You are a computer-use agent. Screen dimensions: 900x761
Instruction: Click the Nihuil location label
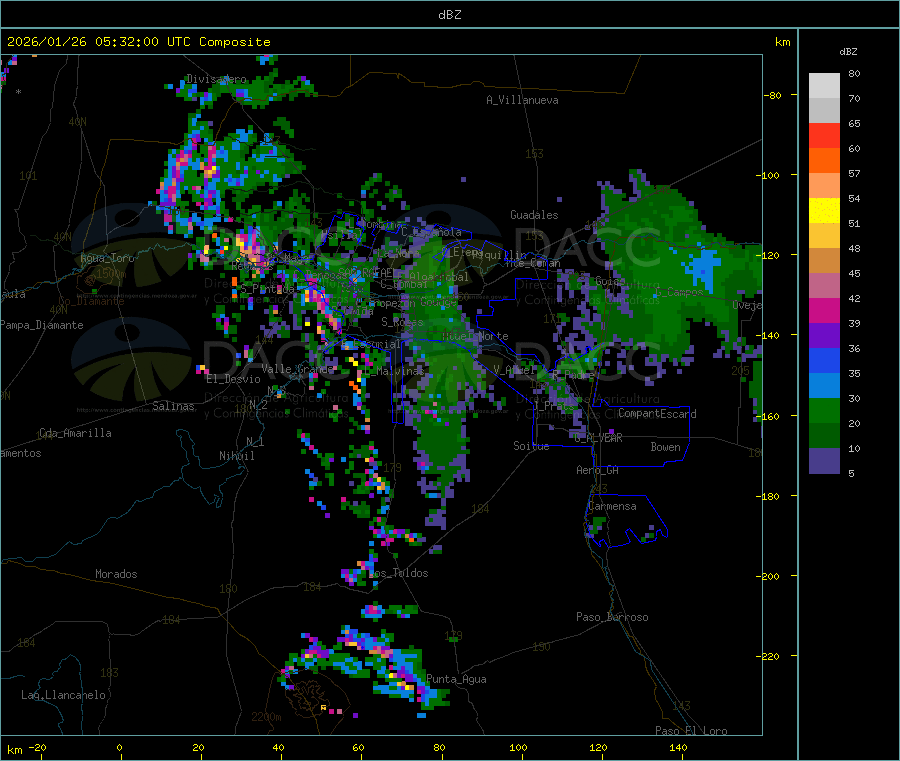[236, 456]
